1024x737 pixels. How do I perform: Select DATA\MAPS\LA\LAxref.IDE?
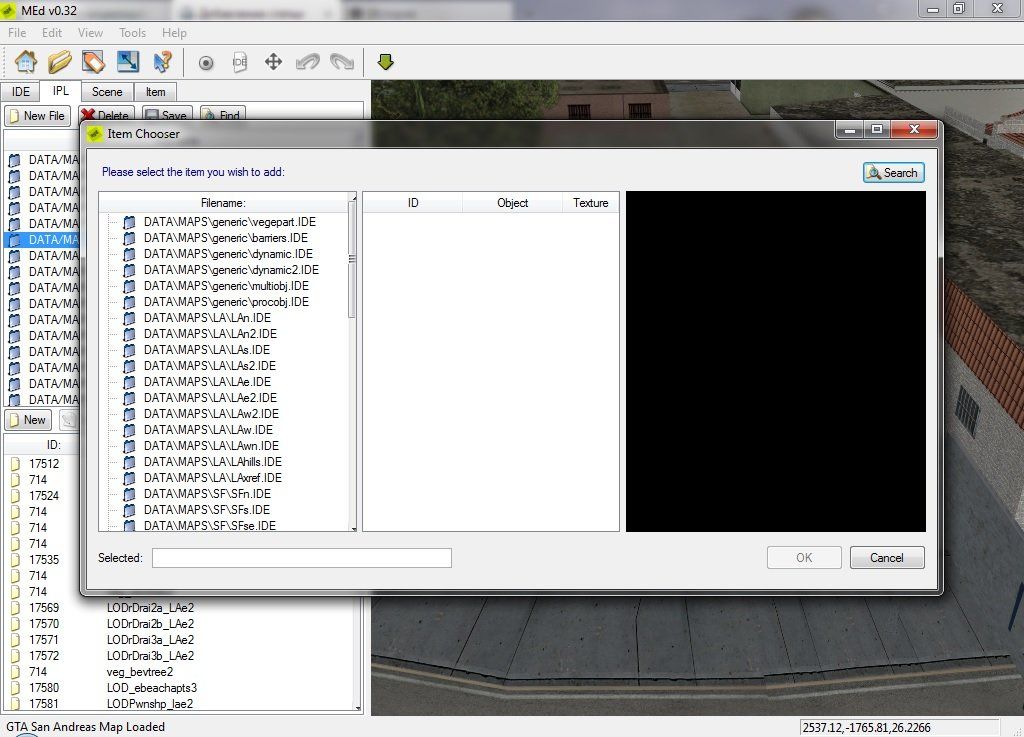pyautogui.click(x=213, y=478)
